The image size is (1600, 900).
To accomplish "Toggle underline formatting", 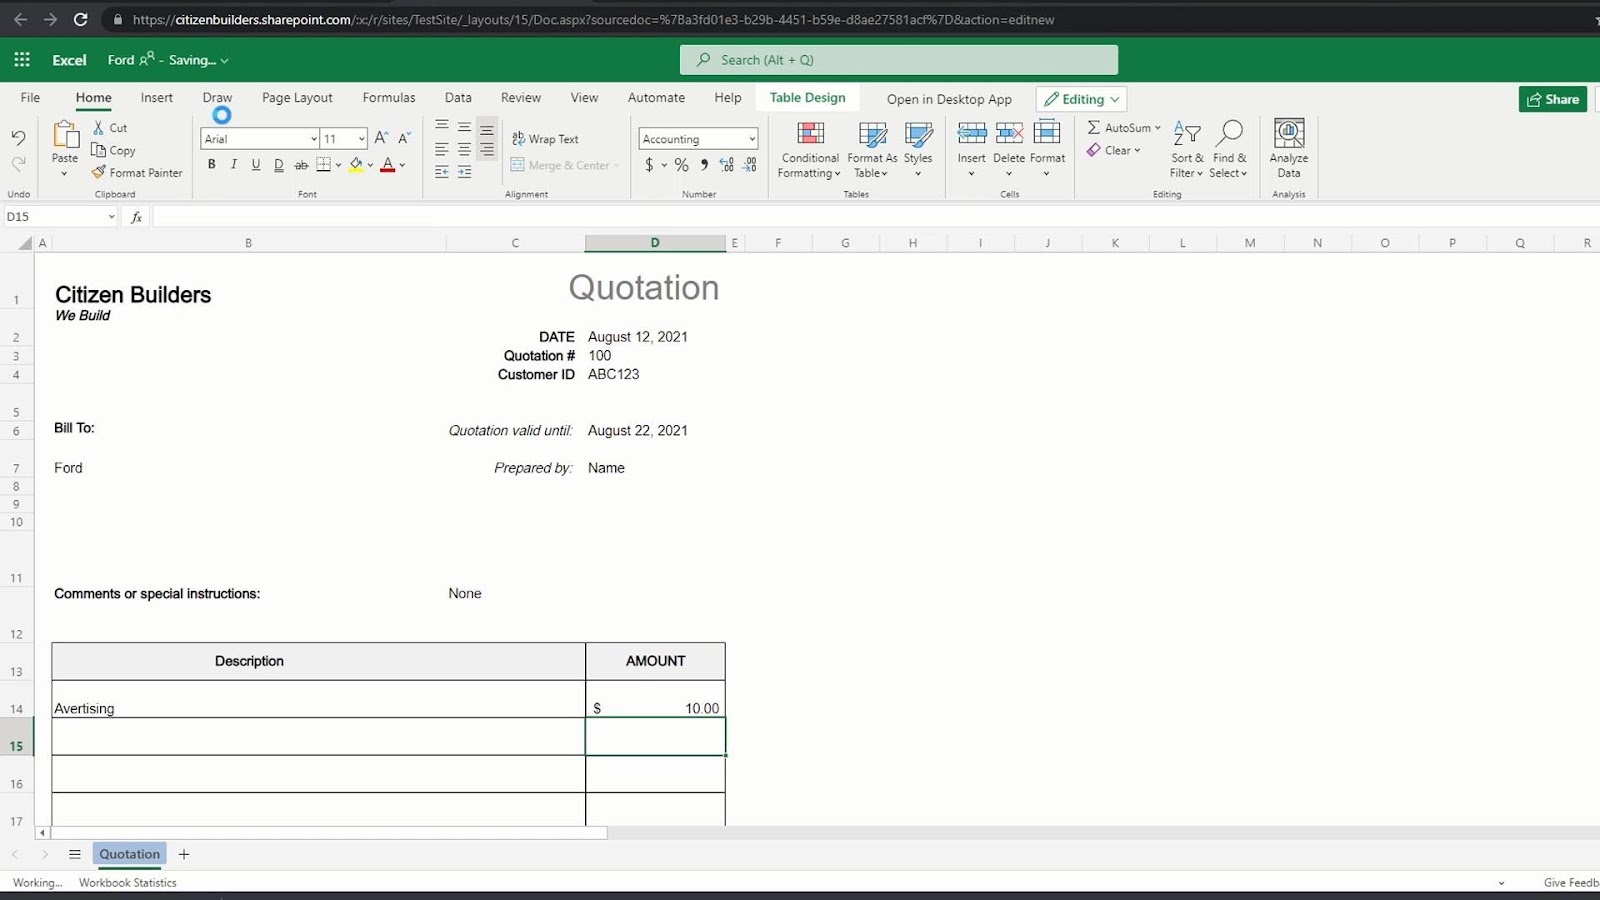I will click(x=256, y=165).
